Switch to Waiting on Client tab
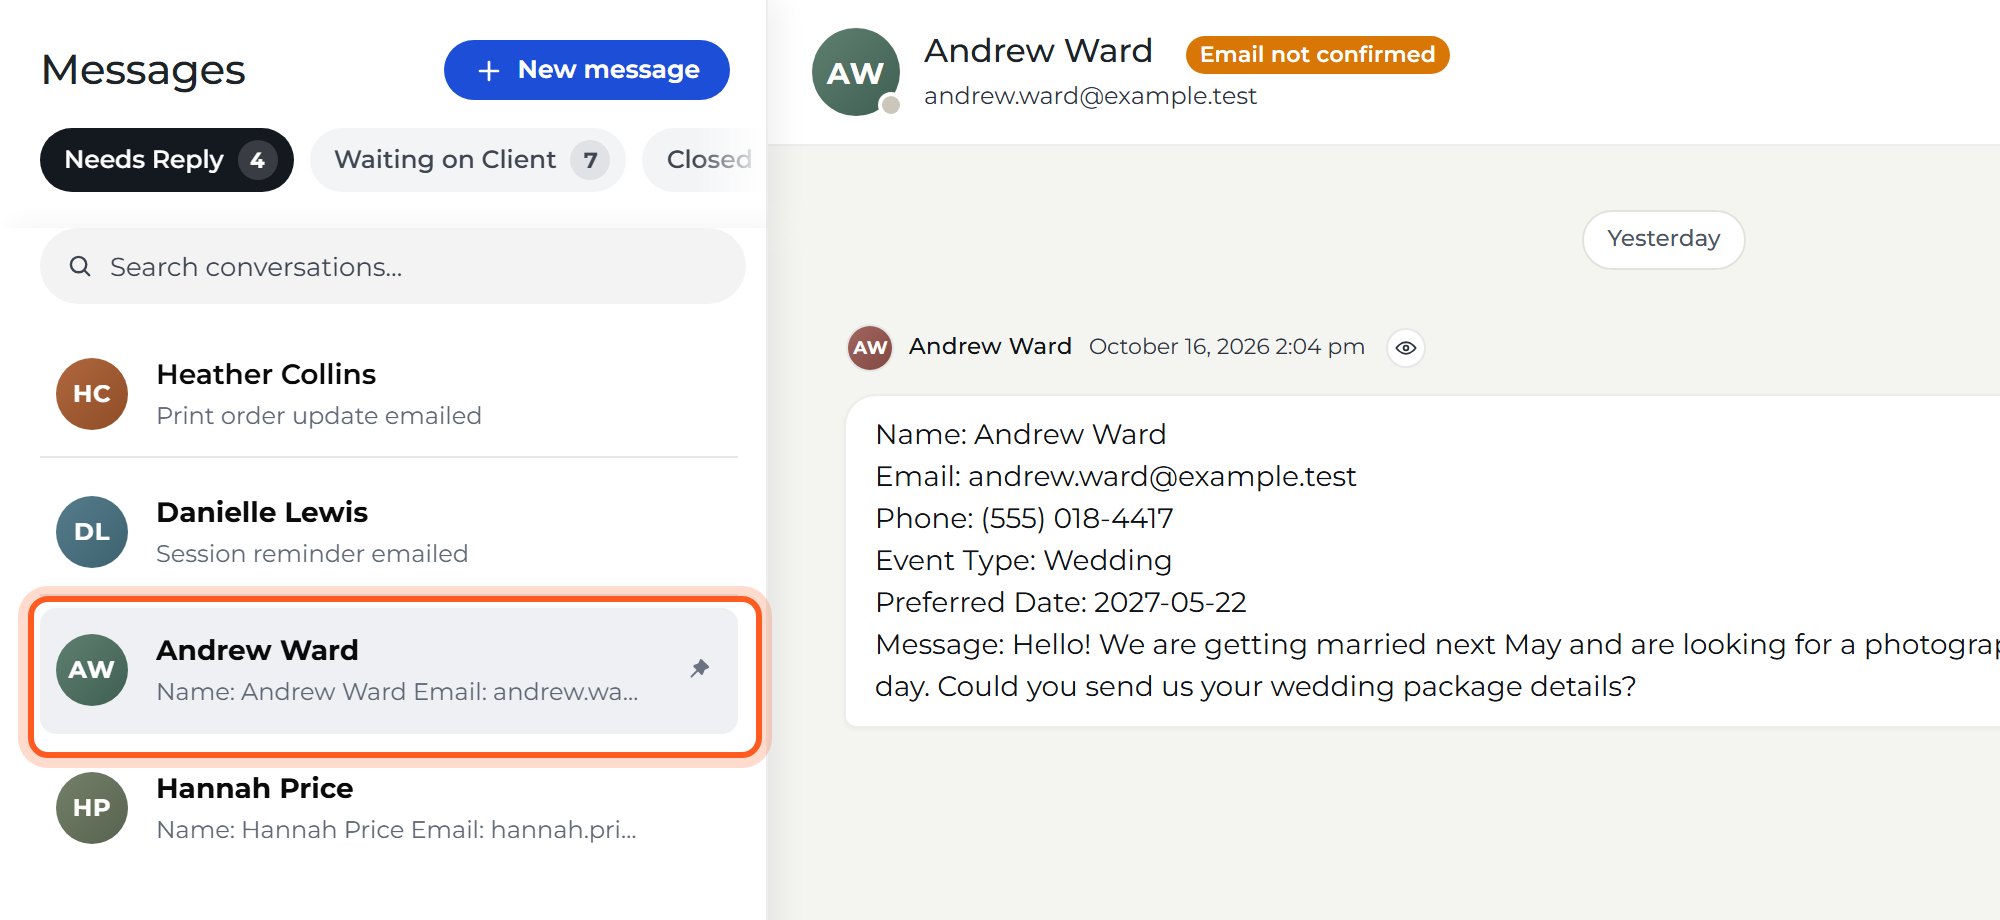Screen dimensions: 2000x920 467,160
